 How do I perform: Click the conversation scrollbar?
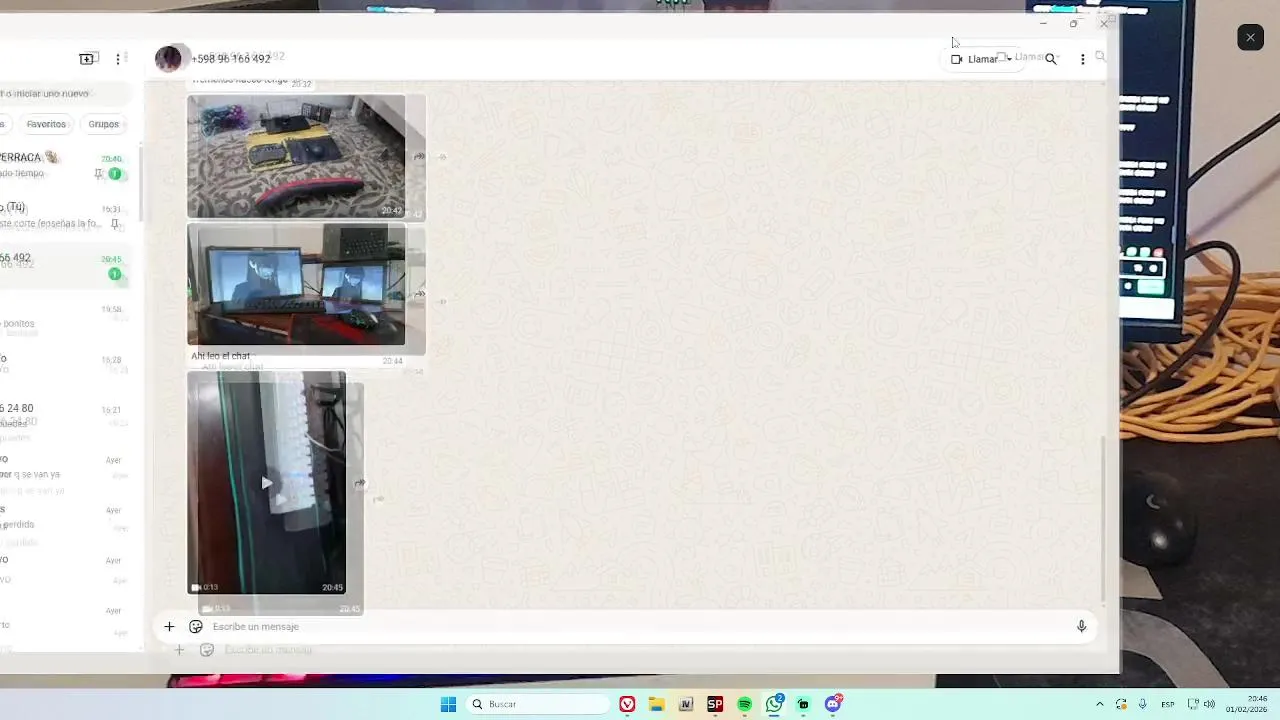pos(1104,520)
